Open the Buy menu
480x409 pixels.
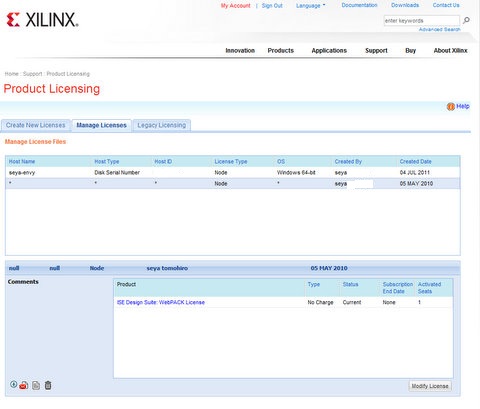click(411, 51)
